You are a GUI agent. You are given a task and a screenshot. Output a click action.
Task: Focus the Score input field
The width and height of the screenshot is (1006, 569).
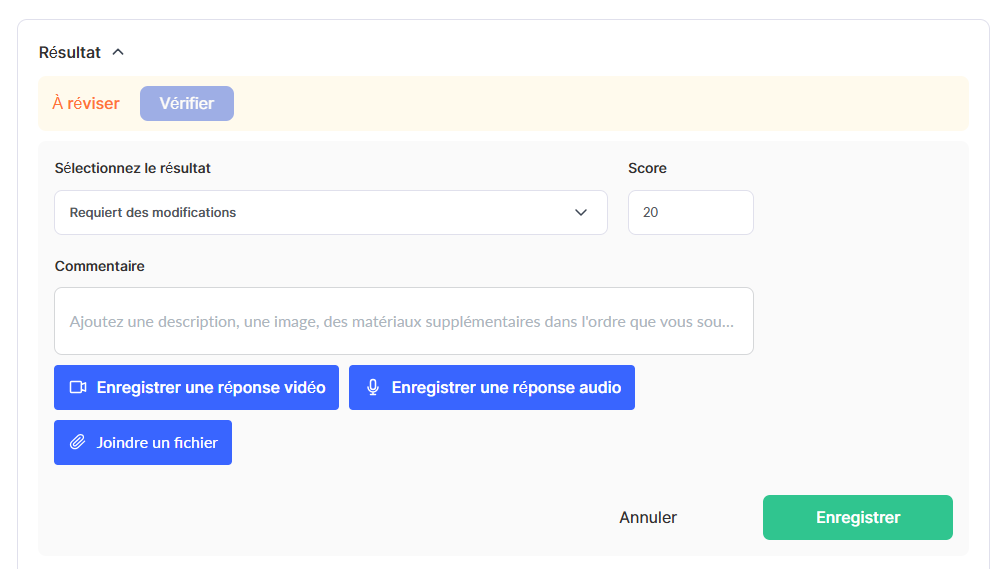pos(690,212)
